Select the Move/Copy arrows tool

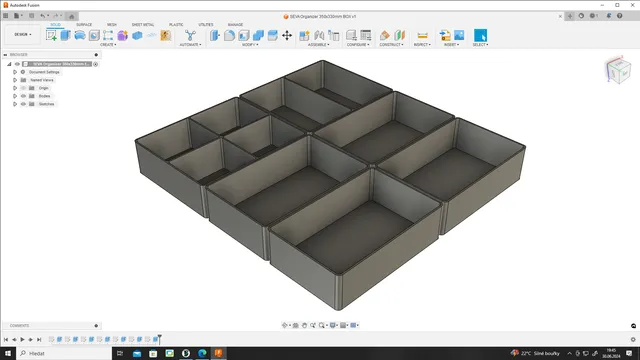pos(287,36)
